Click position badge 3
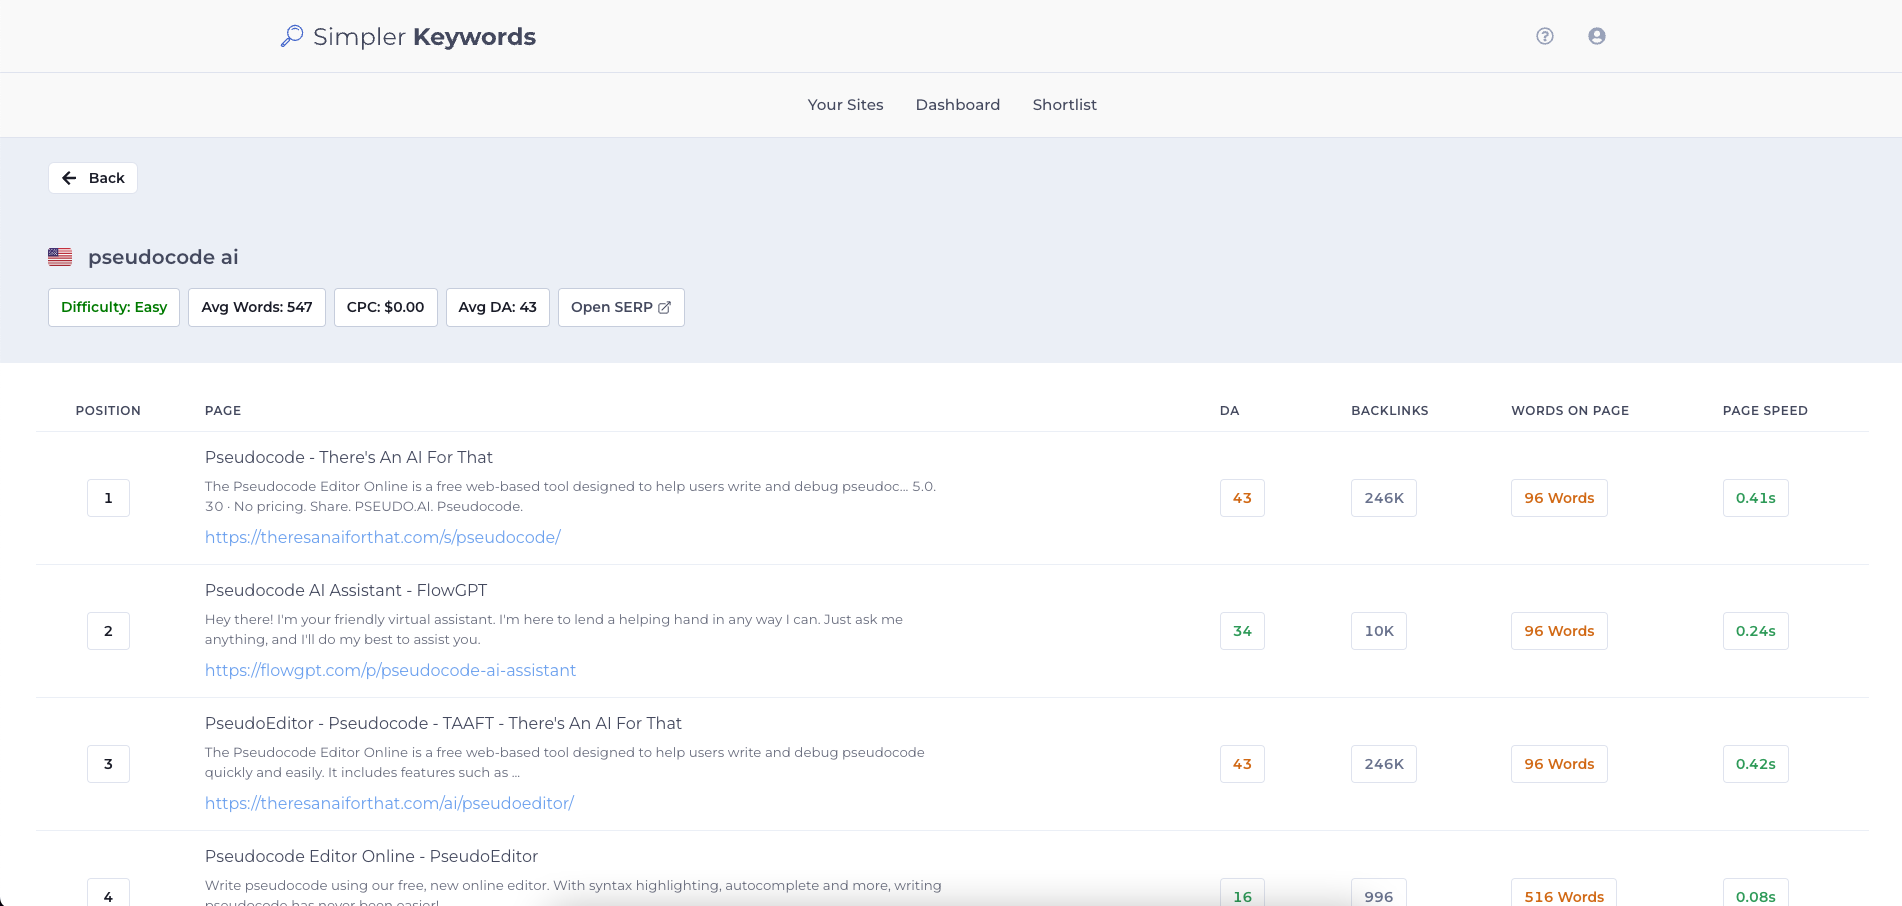 coord(108,764)
